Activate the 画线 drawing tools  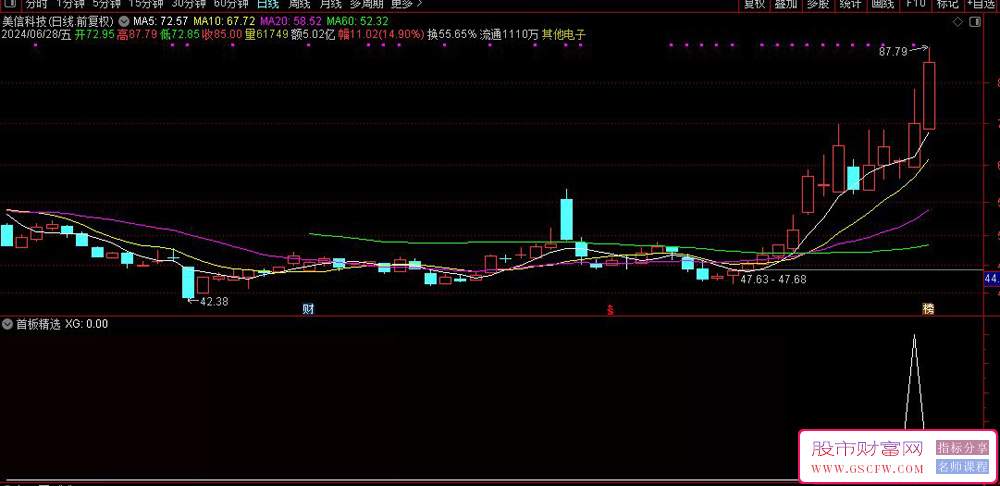click(883, 4)
